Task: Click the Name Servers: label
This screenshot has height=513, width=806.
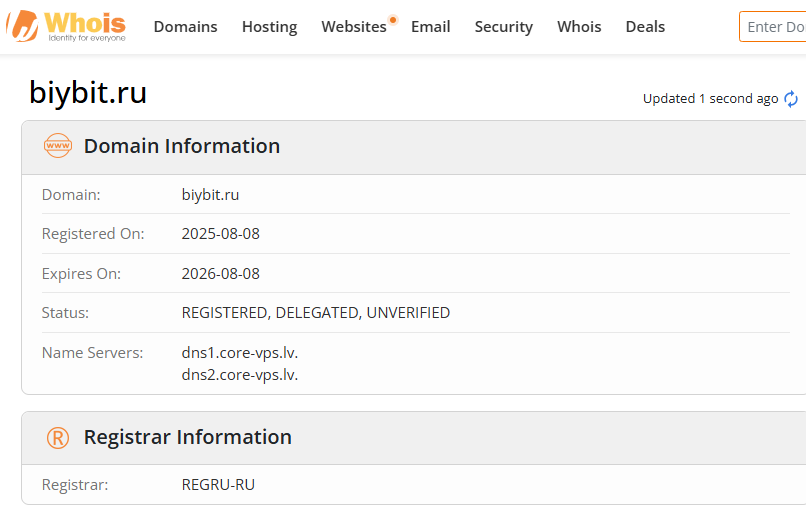Action: pyautogui.click(x=93, y=353)
